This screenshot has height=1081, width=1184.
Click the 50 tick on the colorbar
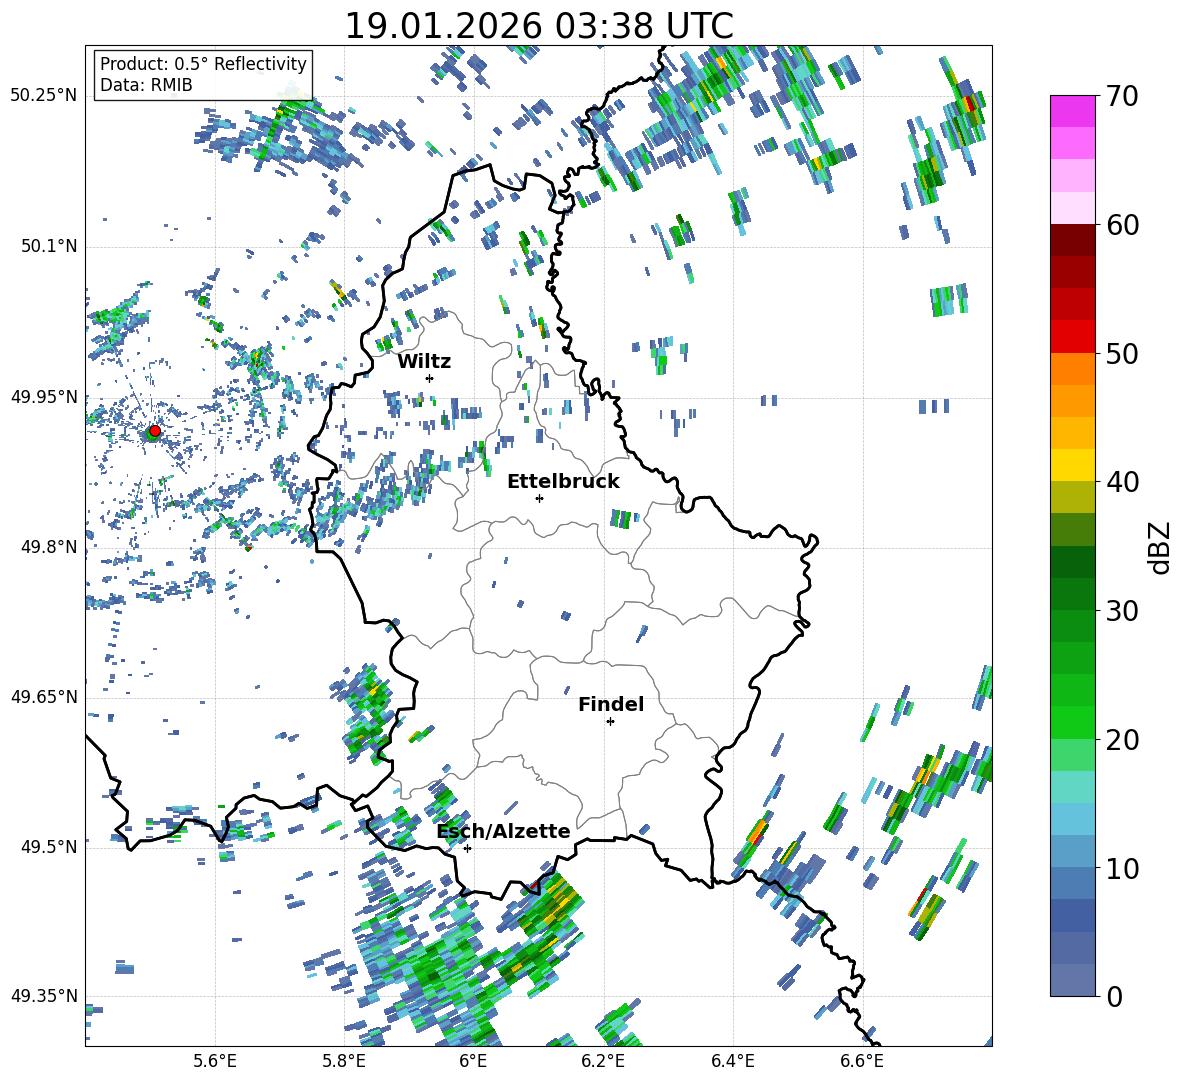pyautogui.click(x=1121, y=354)
